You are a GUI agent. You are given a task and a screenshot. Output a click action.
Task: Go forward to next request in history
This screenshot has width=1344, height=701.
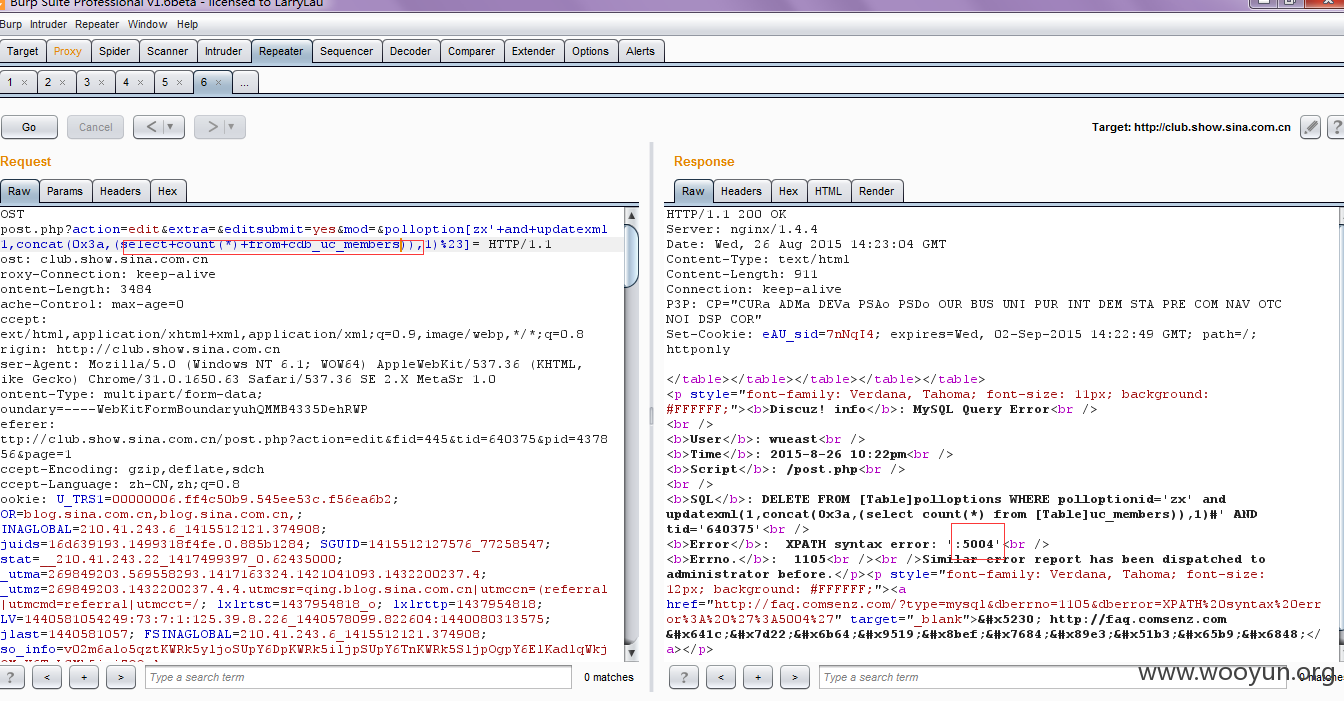click(x=211, y=127)
